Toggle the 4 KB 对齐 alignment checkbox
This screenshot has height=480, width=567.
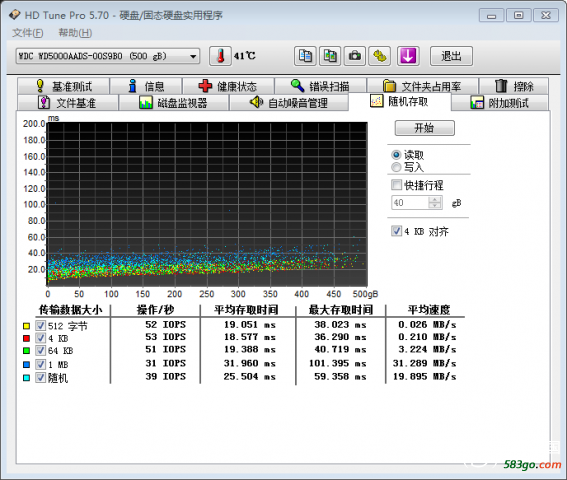pyautogui.click(x=397, y=231)
